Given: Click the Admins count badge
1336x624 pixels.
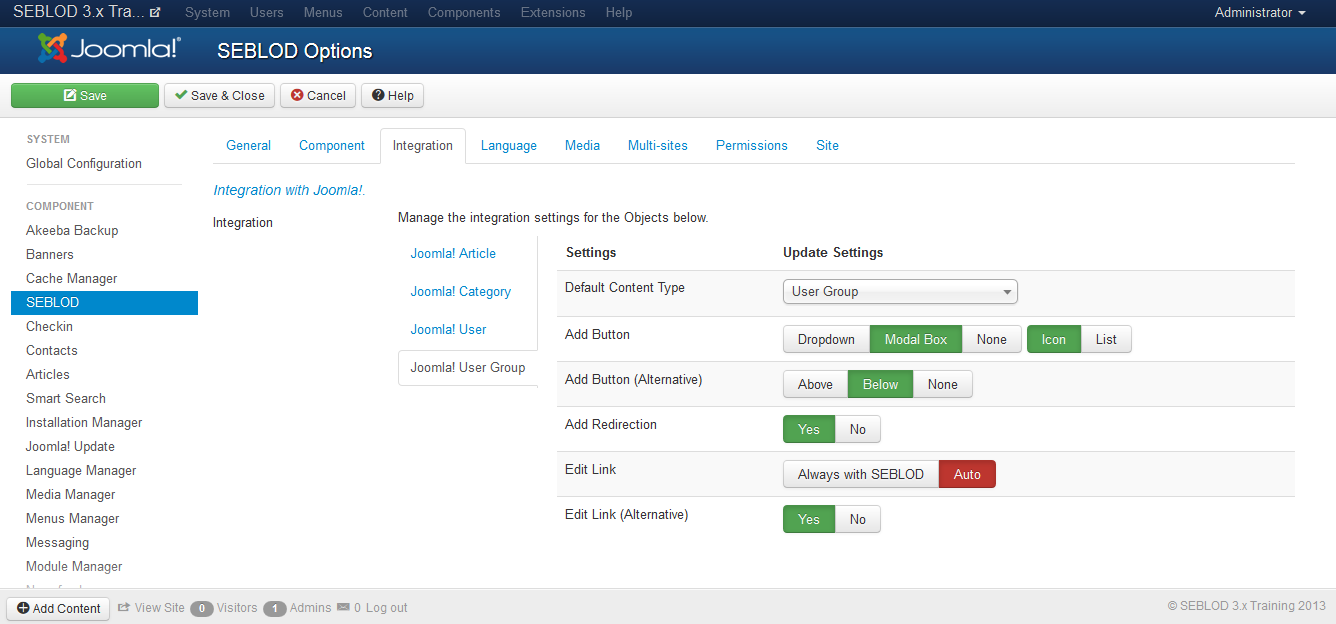Looking at the screenshot, I should click(275, 608).
